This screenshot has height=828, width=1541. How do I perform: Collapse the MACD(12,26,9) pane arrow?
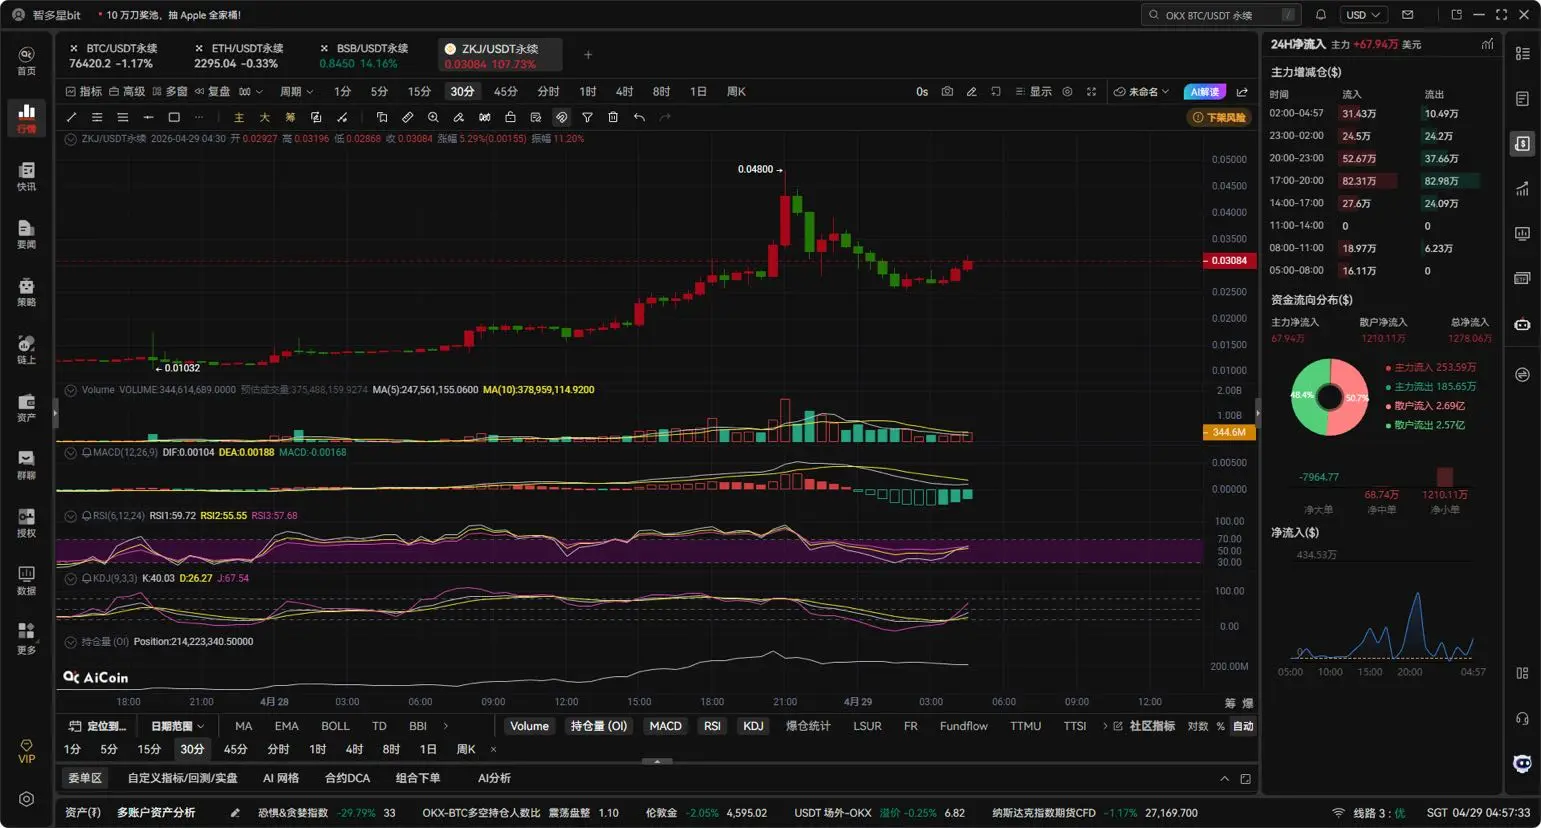(x=71, y=453)
